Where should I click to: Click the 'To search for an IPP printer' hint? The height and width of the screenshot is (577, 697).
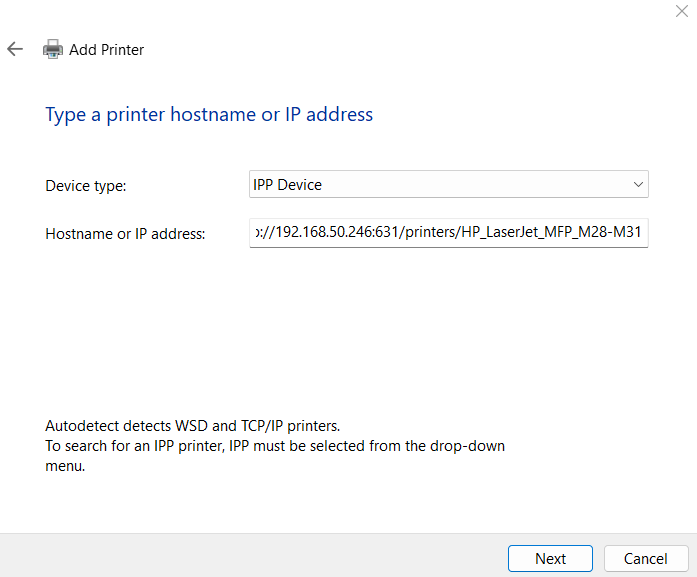275,446
